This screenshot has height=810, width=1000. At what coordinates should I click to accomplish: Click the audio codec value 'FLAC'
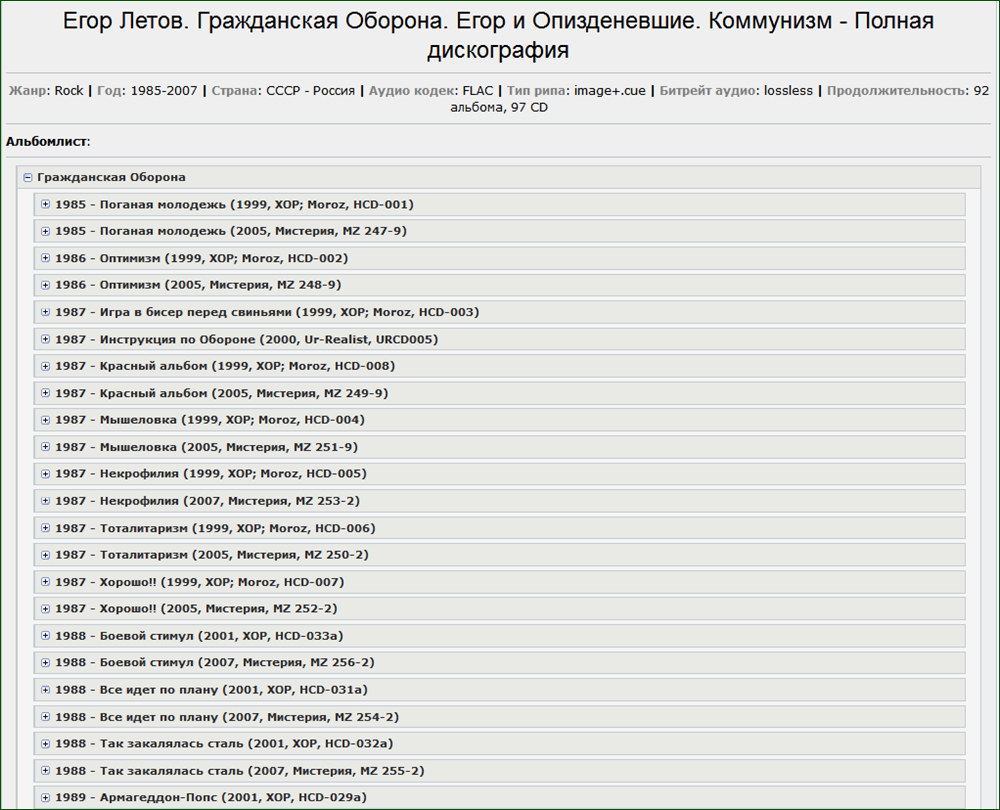click(478, 91)
